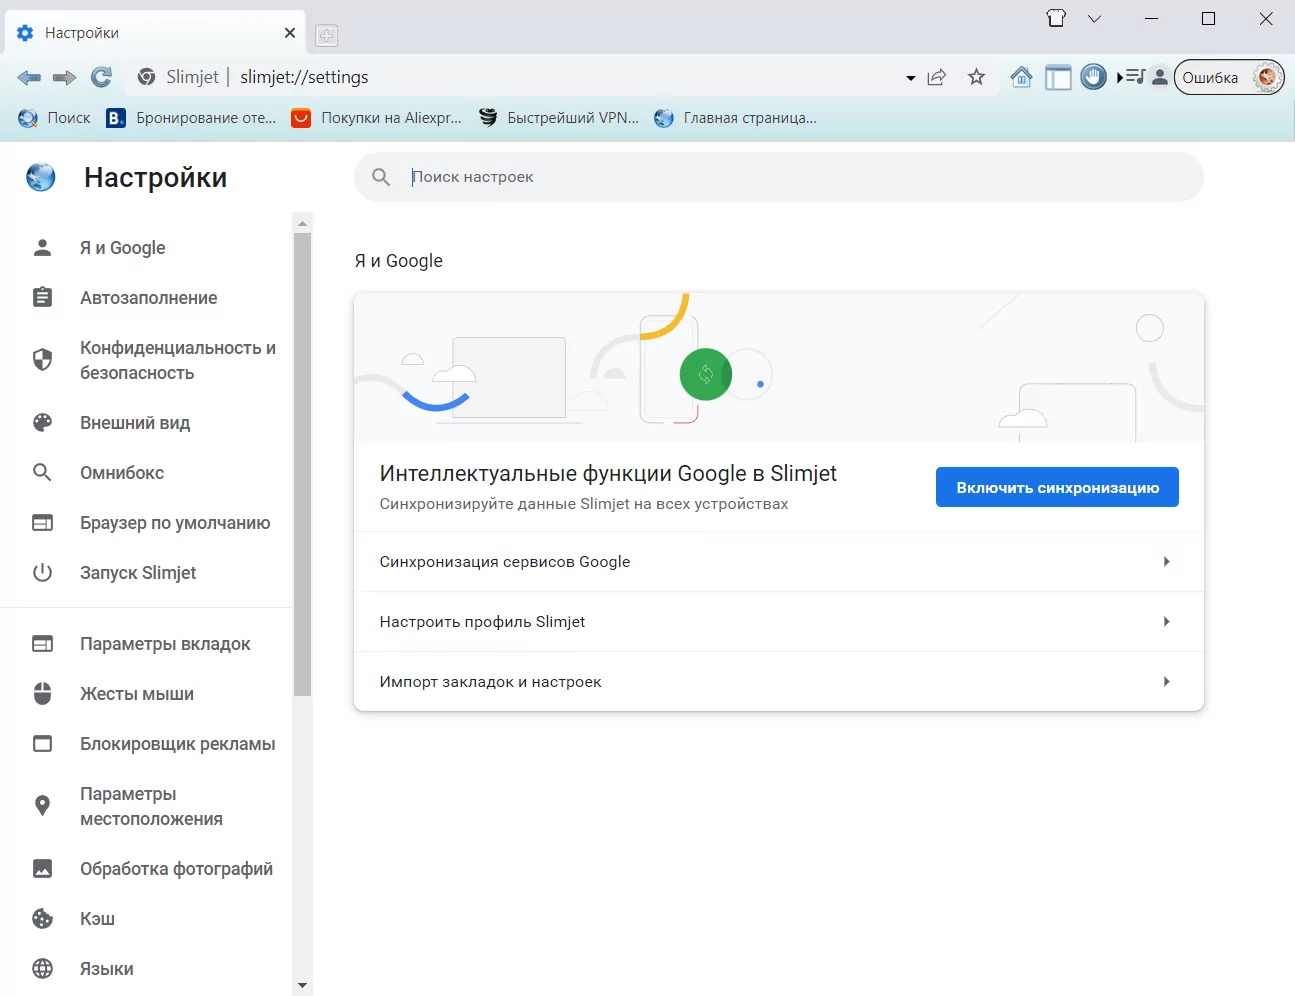Click the magnifier in the settings search box
The image size is (1295, 996).
click(381, 177)
